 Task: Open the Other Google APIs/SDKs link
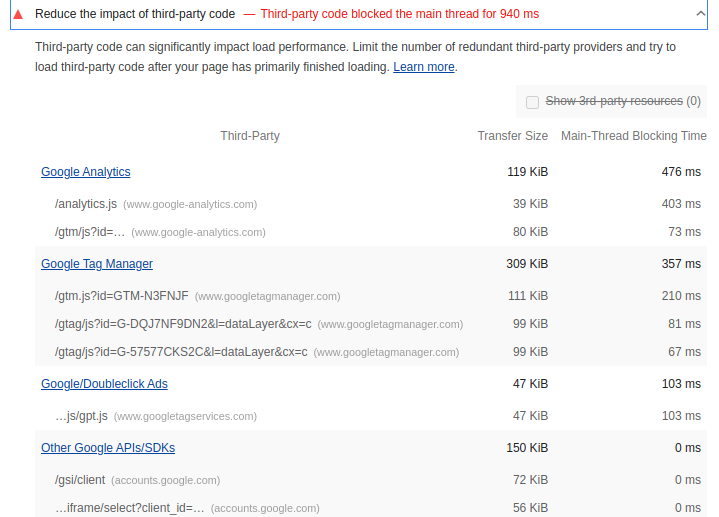pos(108,448)
